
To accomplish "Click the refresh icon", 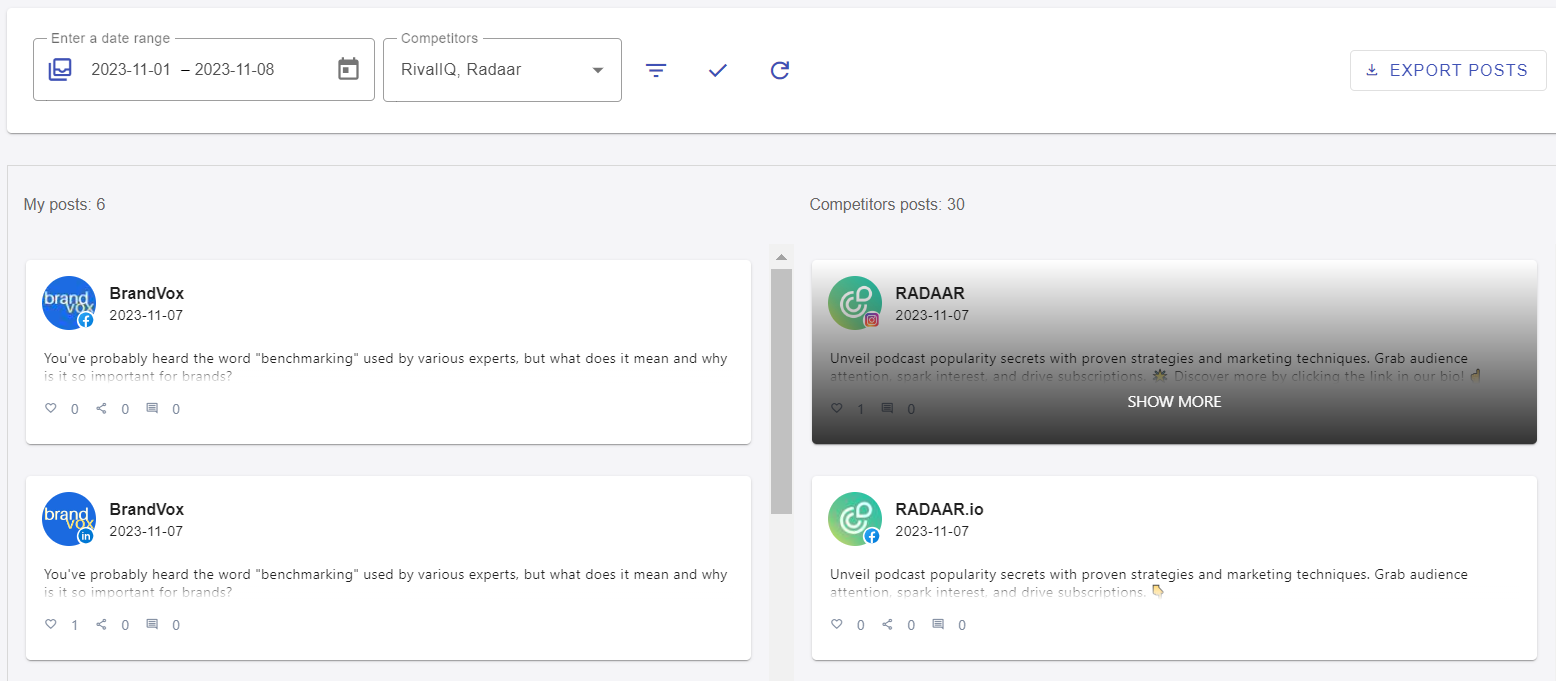I will [x=780, y=70].
